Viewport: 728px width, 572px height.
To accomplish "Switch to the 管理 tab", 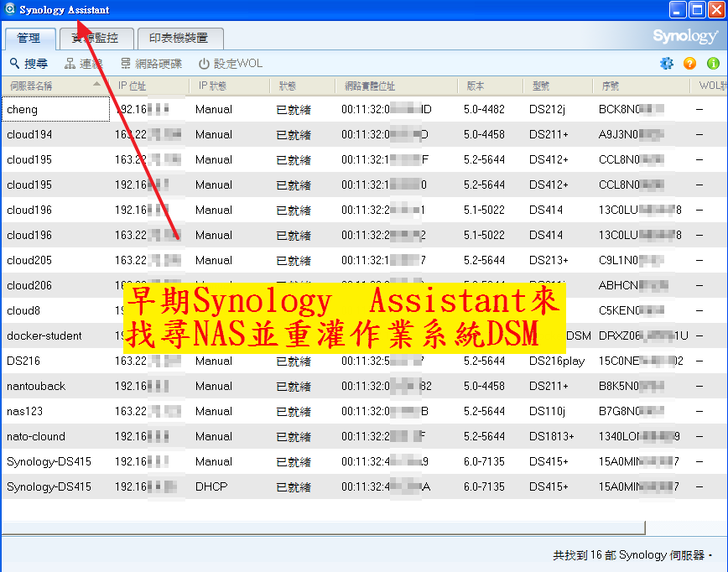I will [x=30, y=39].
